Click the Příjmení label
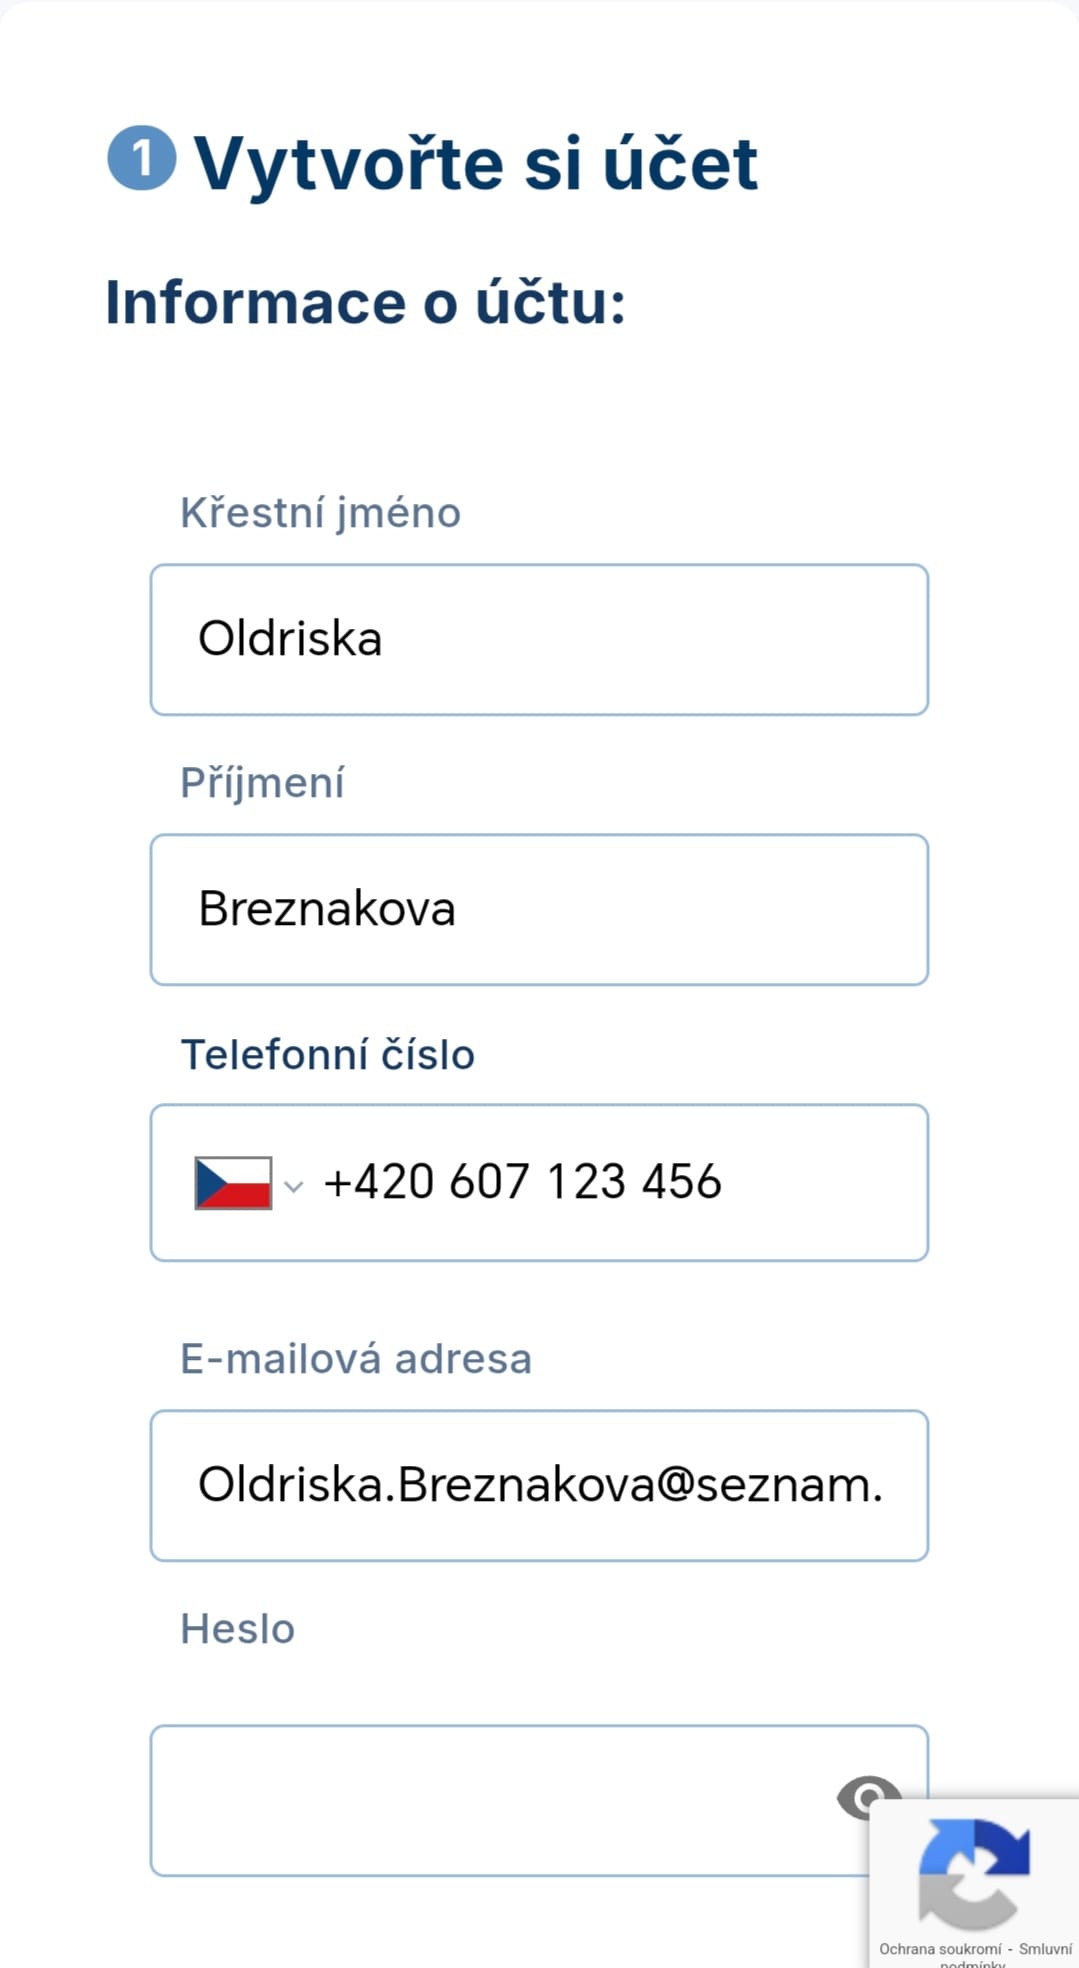 tap(262, 783)
